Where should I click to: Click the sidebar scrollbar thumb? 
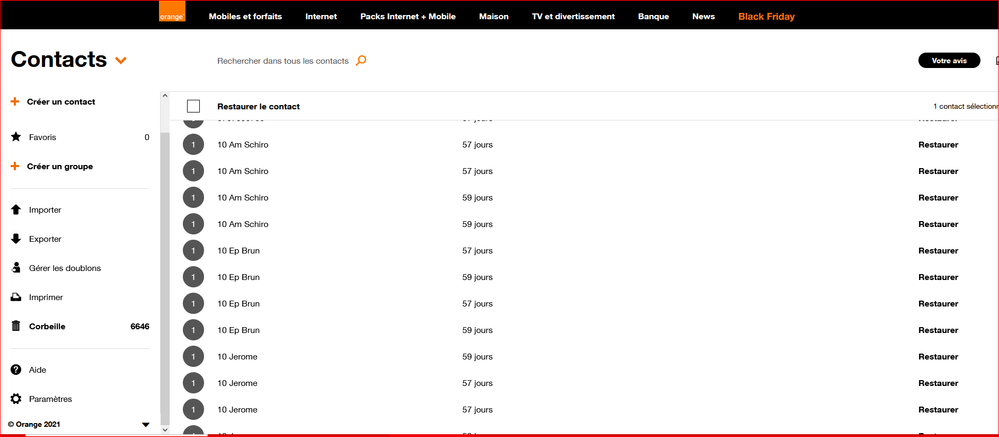point(165,279)
